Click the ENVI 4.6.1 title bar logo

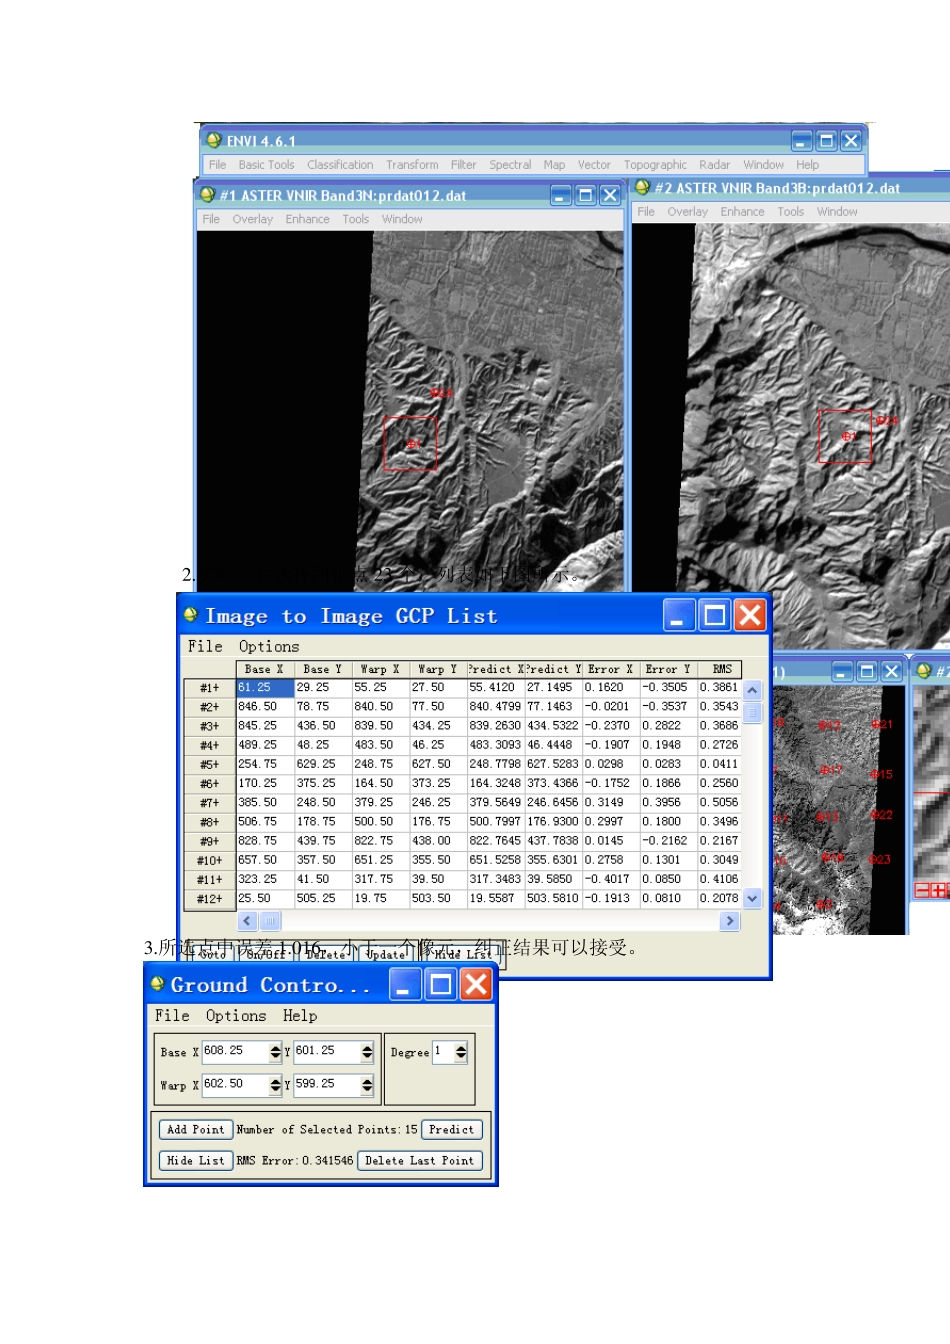pos(213,141)
